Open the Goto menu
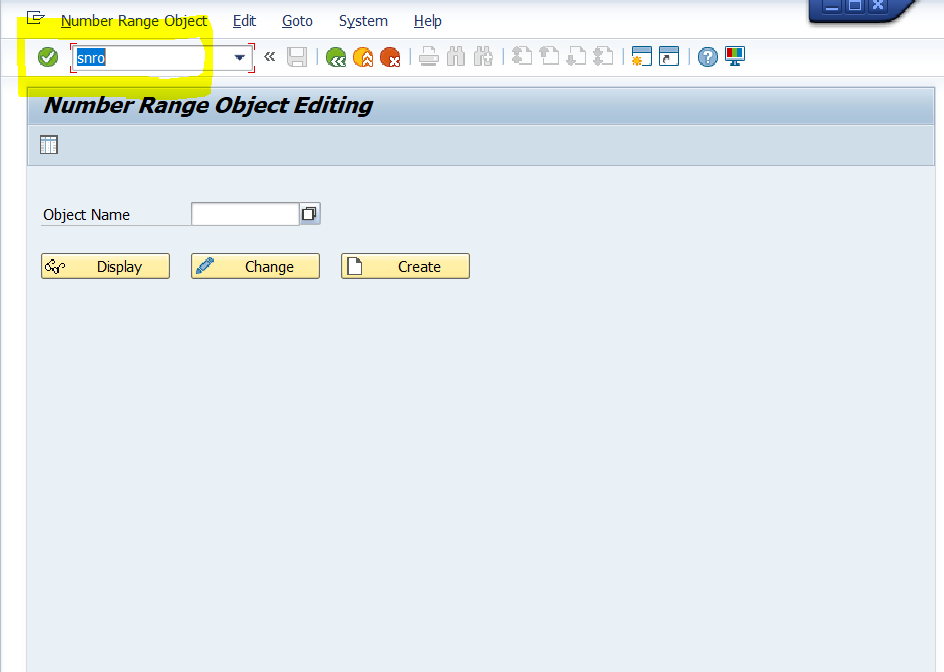Screen dimensions: 944x672 pos(297,21)
